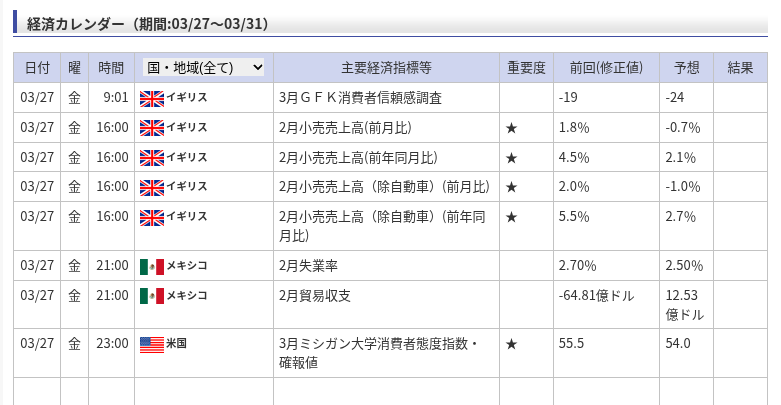This screenshot has width=781, height=405.
Task: Click UK flag beside 2月小売売上高(前月比)
Action: click(x=151, y=128)
